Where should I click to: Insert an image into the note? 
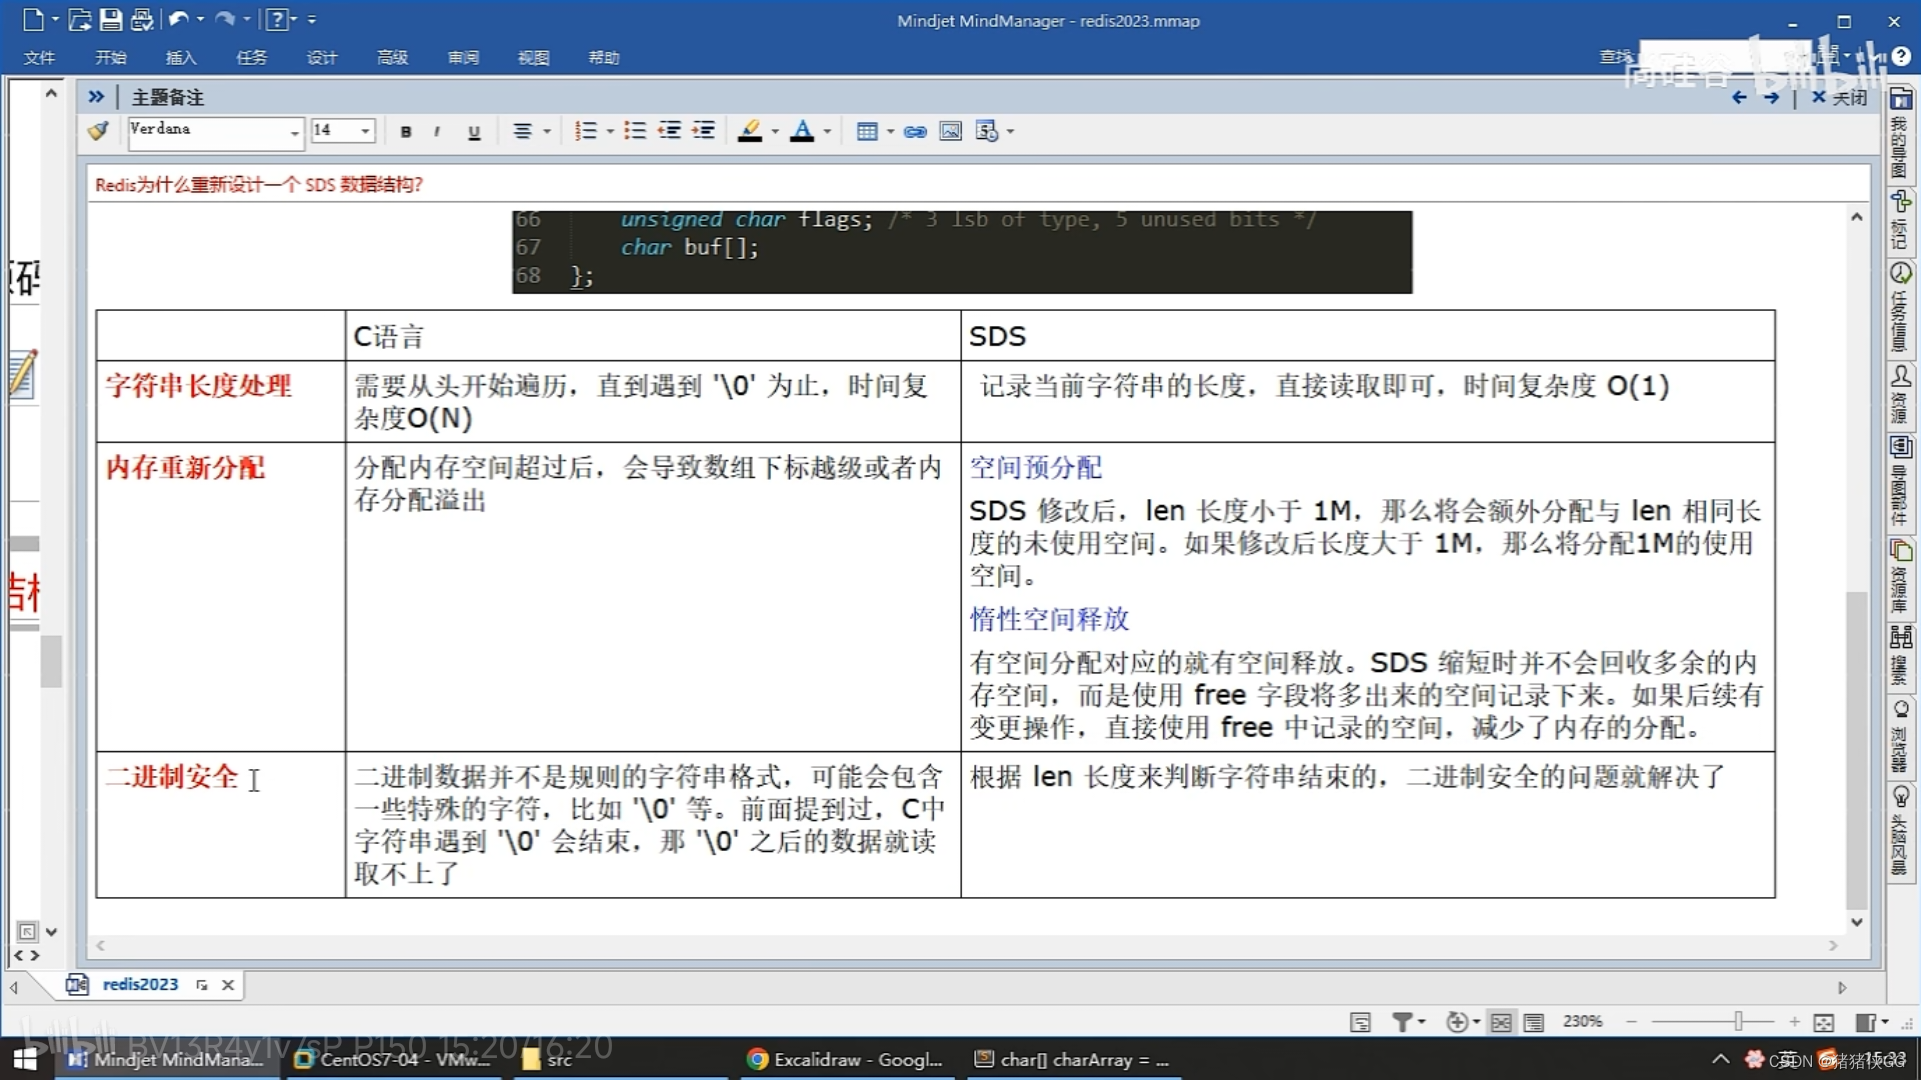950,132
